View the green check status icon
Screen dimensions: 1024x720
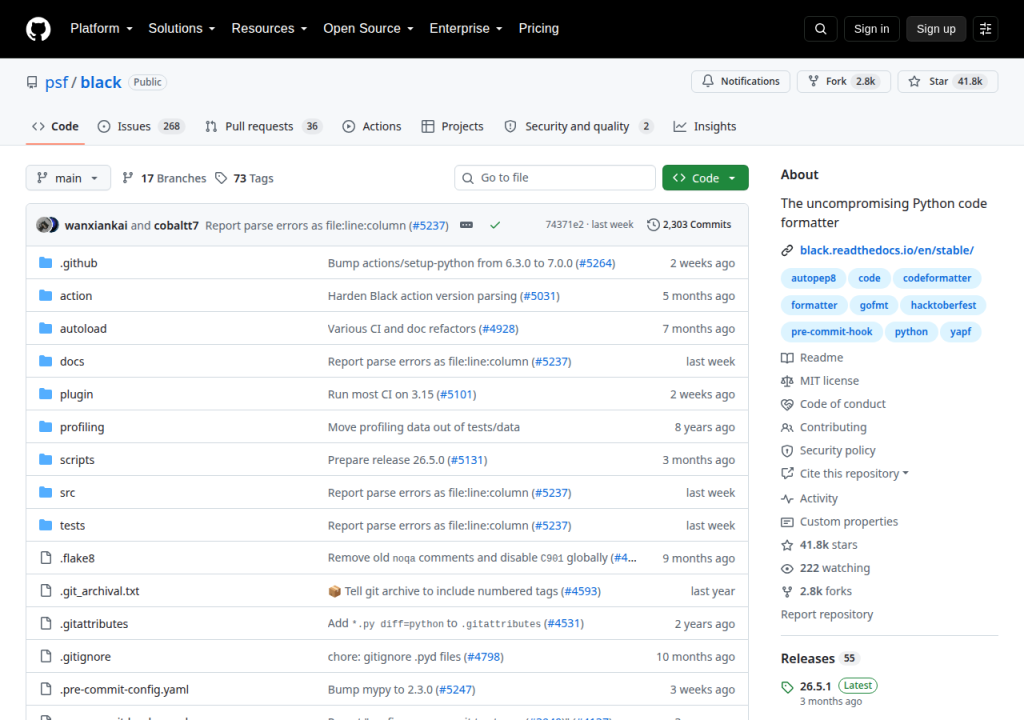point(495,225)
